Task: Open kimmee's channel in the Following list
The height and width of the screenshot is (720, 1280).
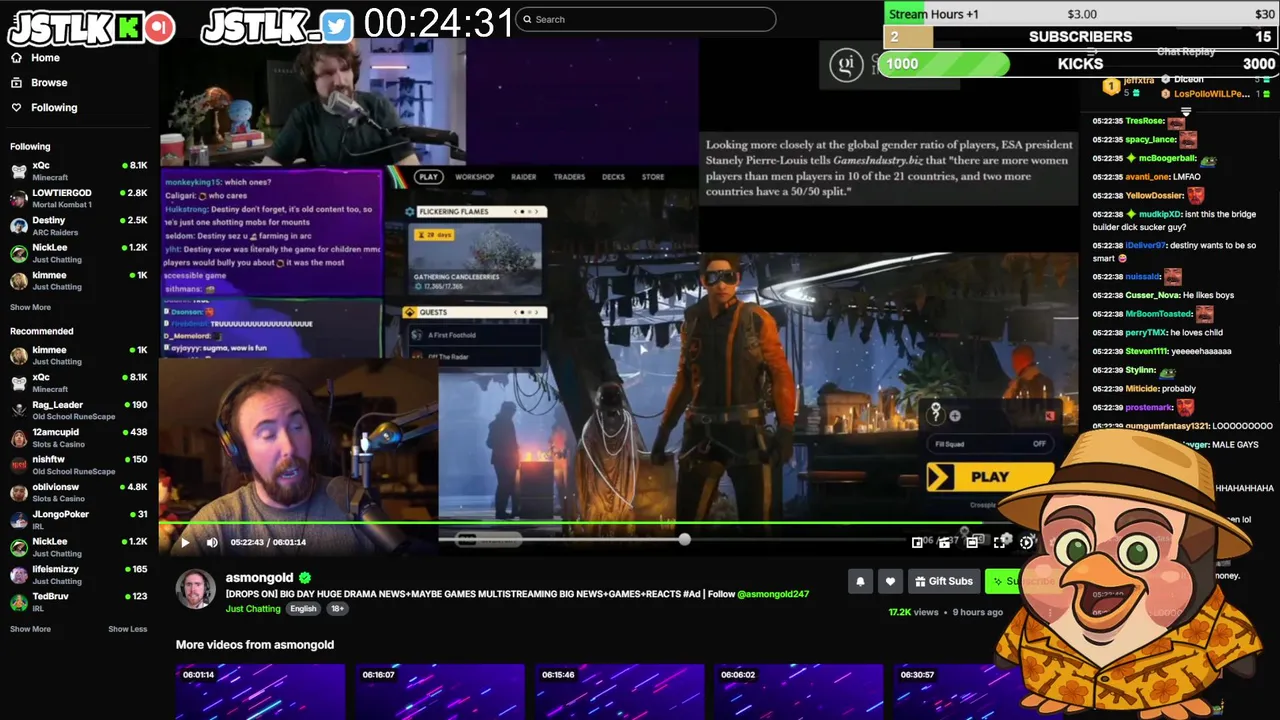Action: pyautogui.click(x=79, y=281)
